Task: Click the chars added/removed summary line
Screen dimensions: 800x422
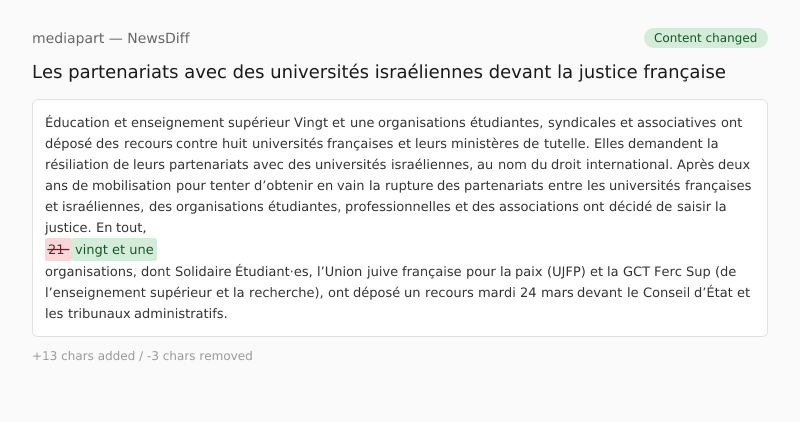Action: click(x=142, y=356)
